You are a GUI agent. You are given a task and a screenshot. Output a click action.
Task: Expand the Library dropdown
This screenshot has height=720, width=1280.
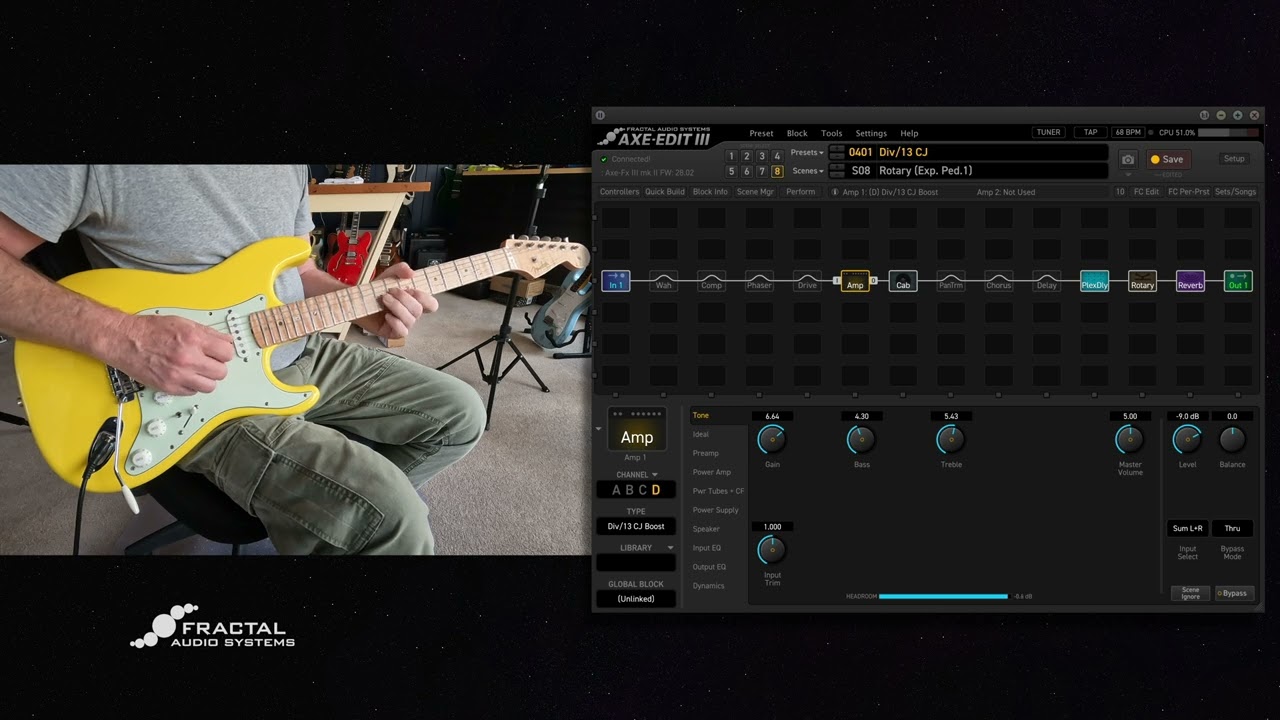tap(670, 548)
